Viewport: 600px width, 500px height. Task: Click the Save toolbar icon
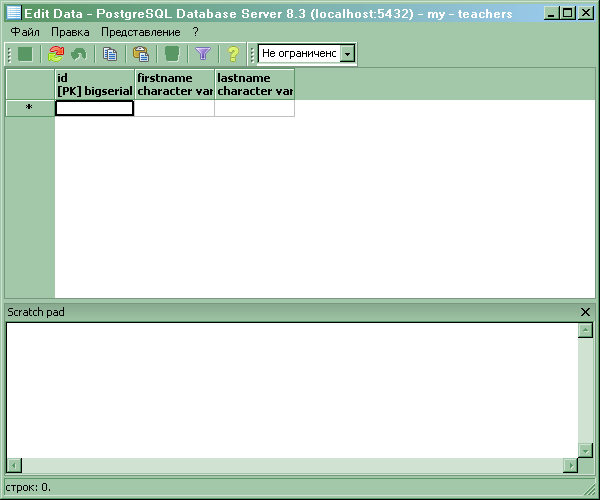[25, 54]
